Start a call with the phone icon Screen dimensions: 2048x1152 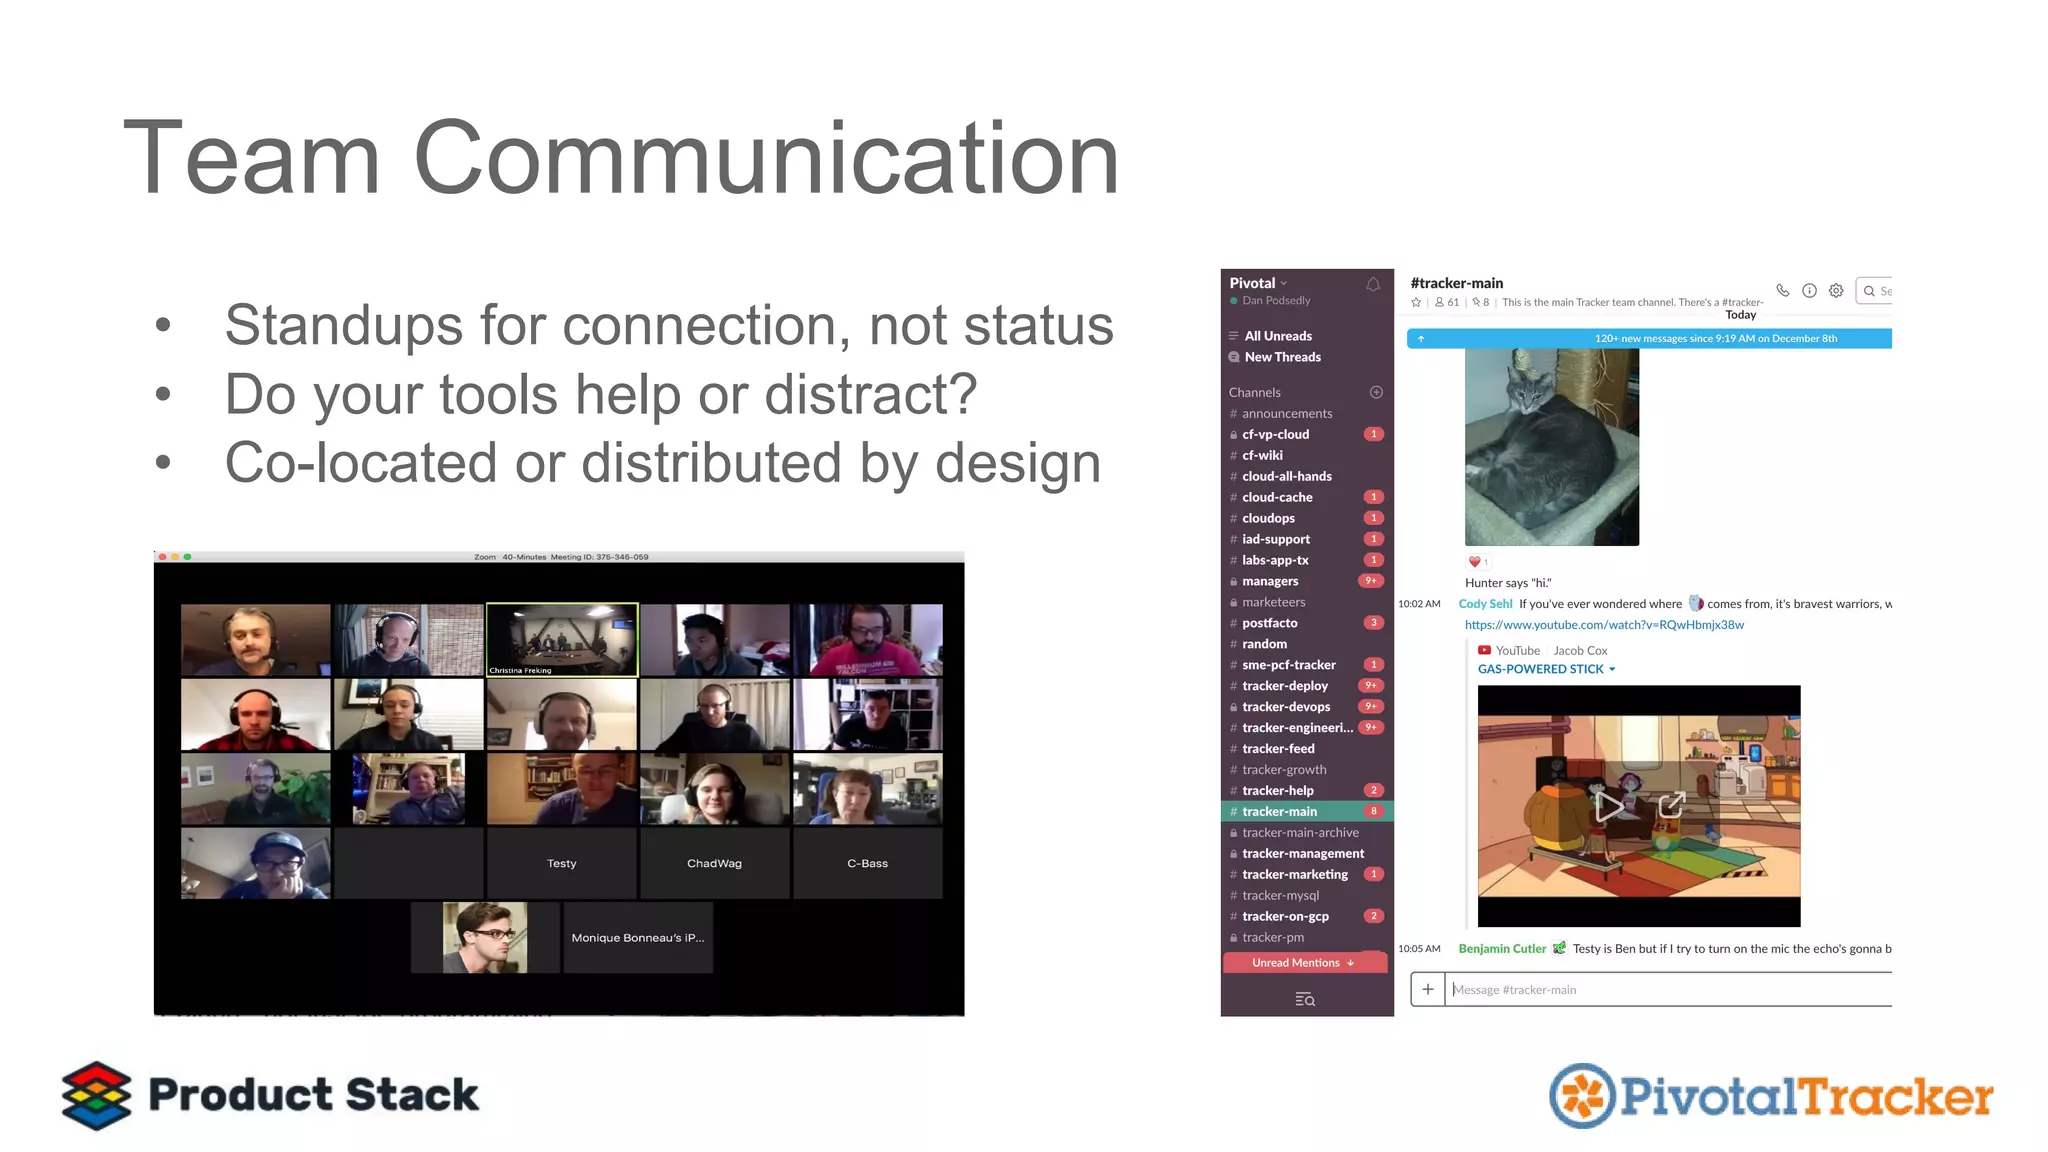(1782, 291)
